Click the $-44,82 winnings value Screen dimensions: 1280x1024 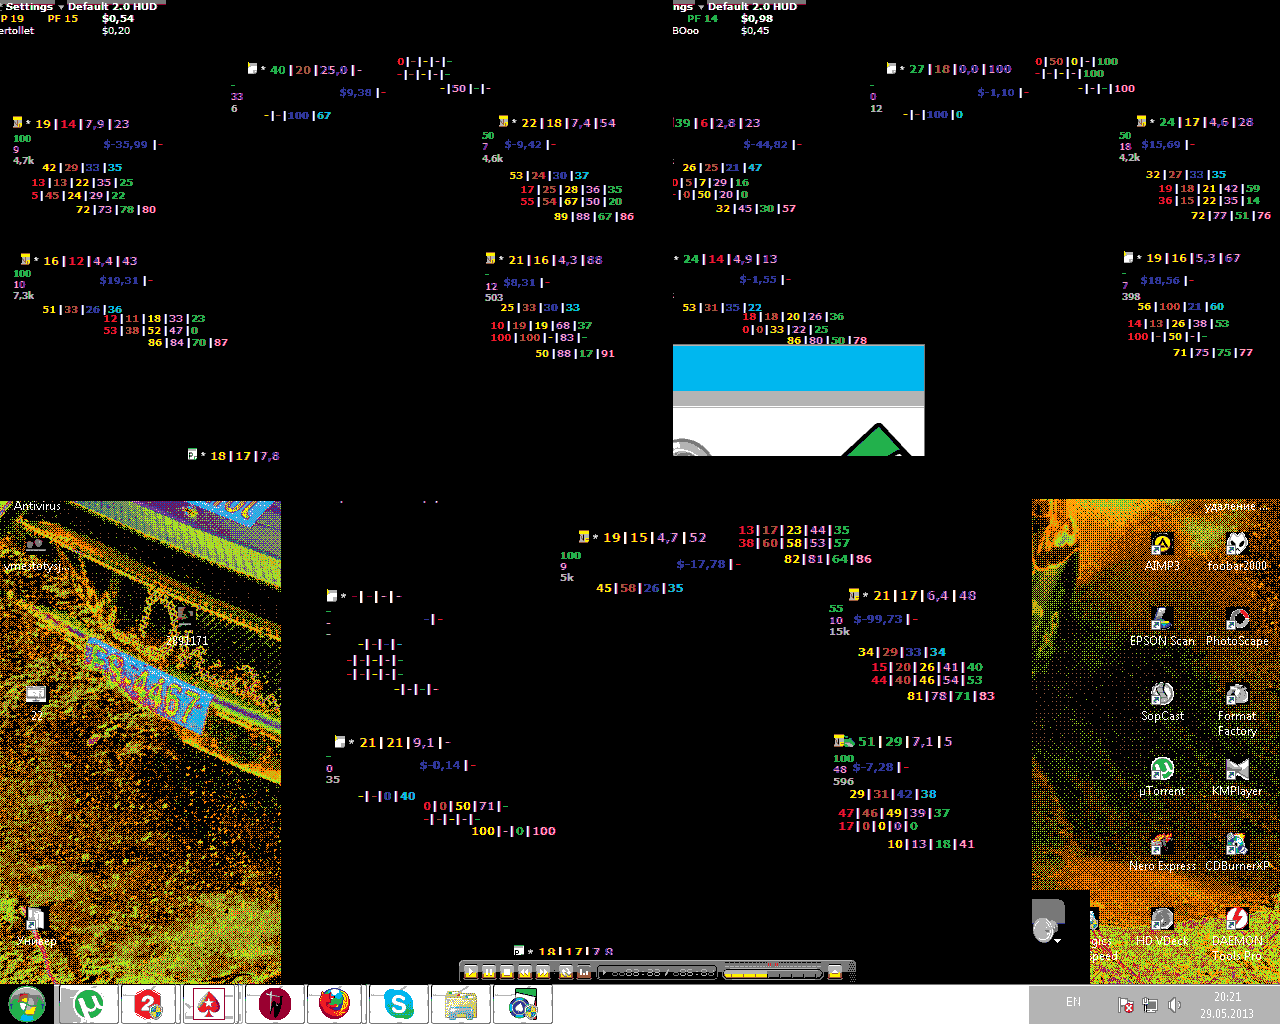click(765, 144)
